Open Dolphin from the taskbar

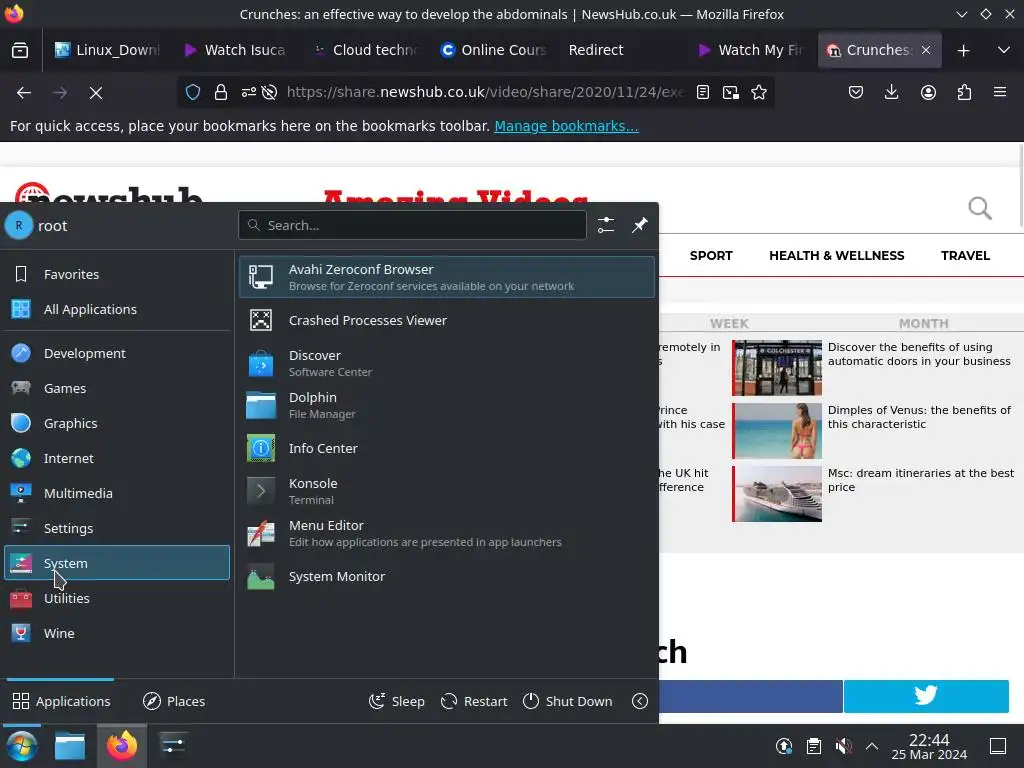point(69,746)
